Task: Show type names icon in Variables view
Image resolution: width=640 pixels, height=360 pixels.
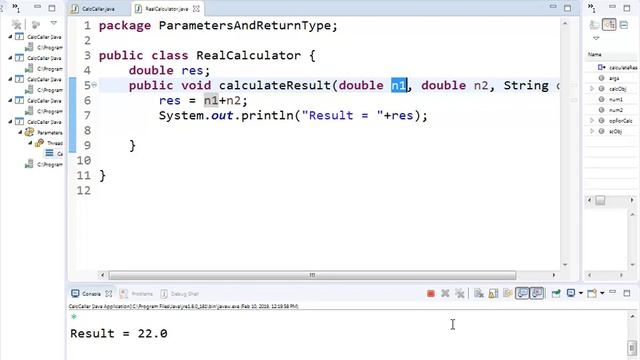Action: pyautogui.click(x=595, y=25)
